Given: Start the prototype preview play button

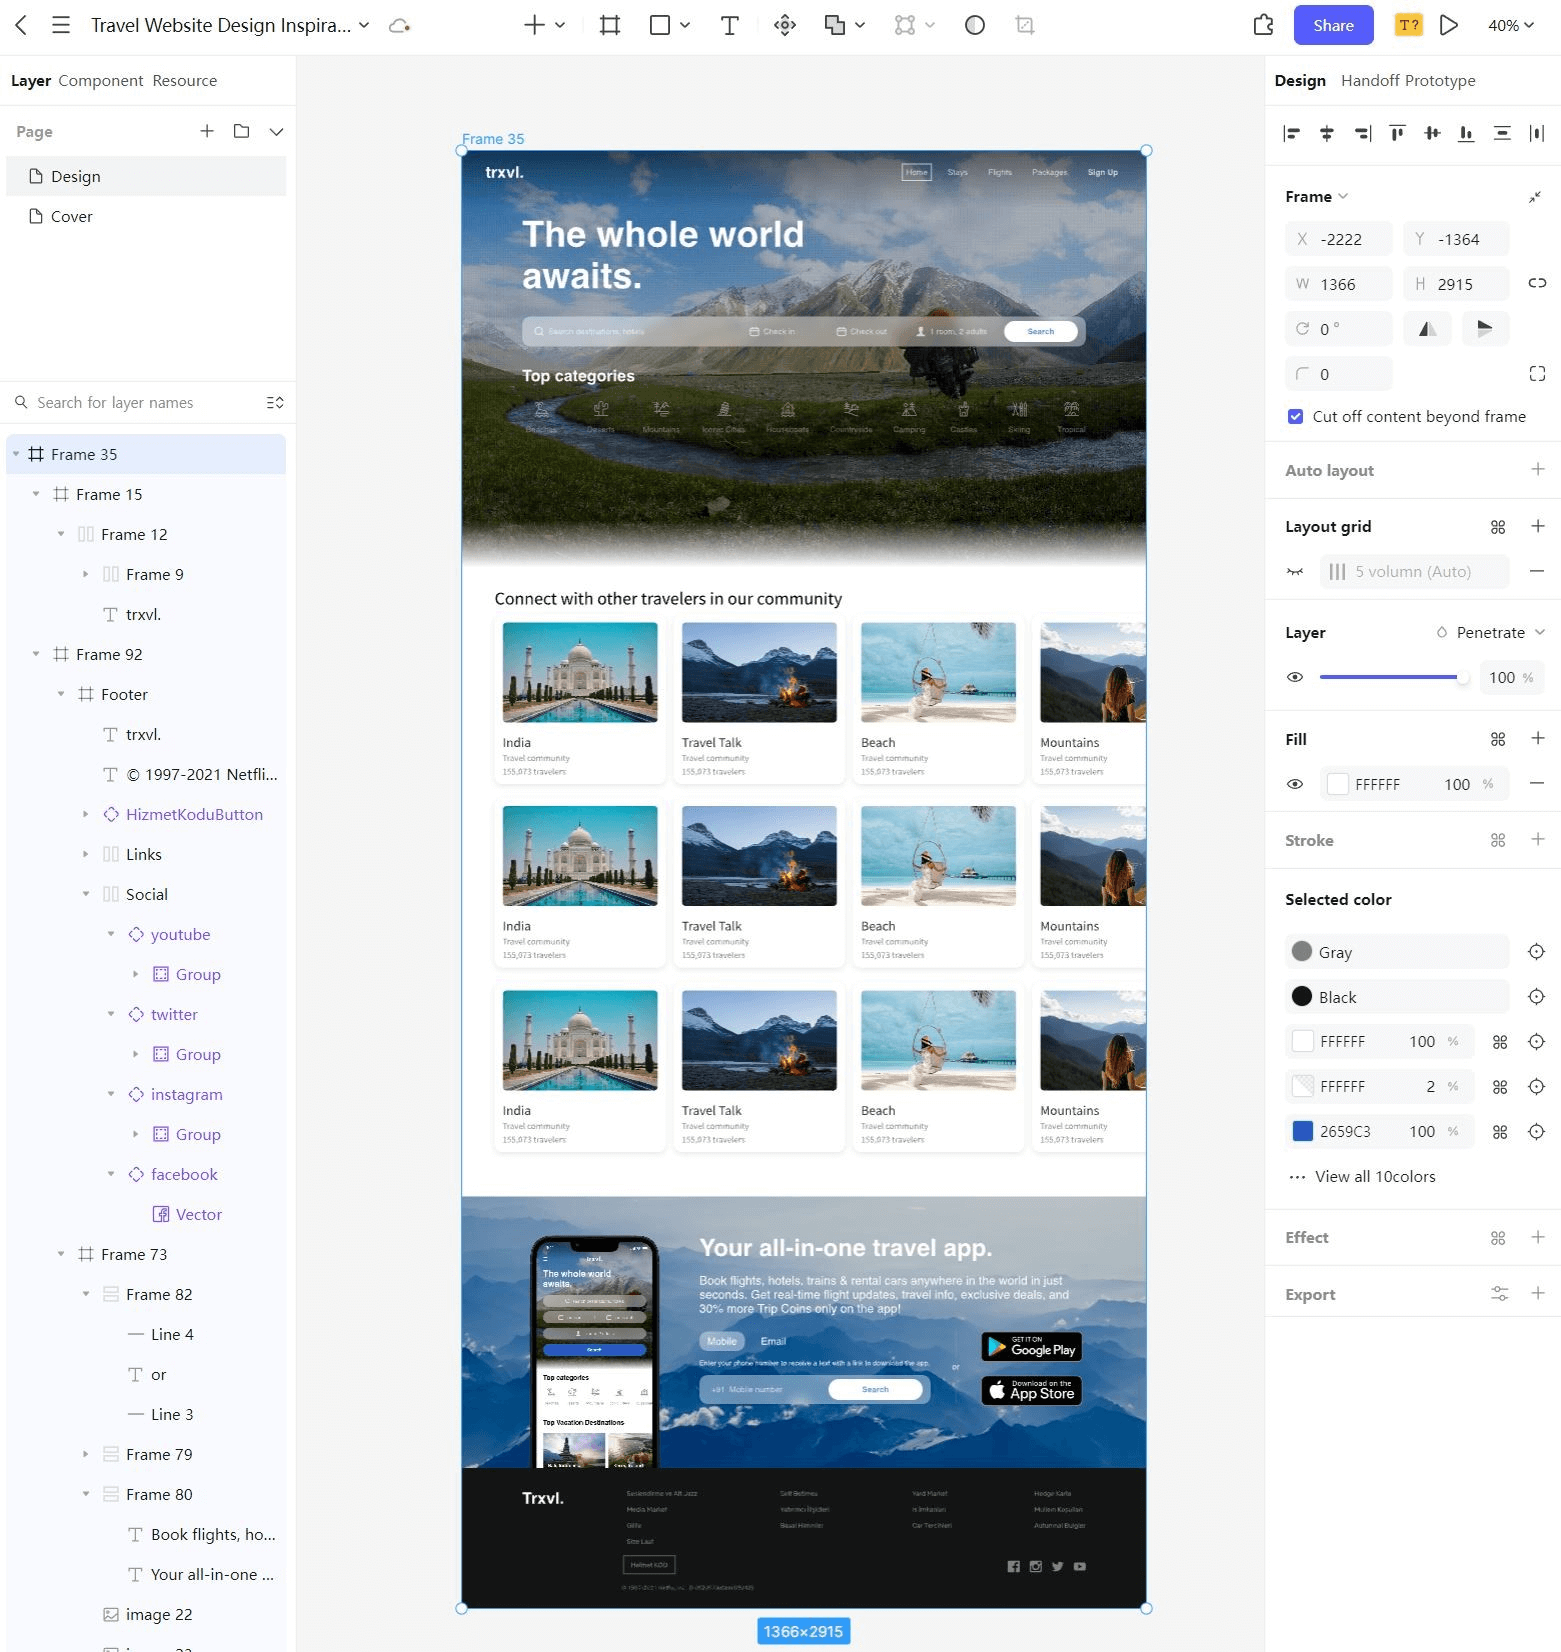Looking at the screenshot, I should [x=1449, y=25].
